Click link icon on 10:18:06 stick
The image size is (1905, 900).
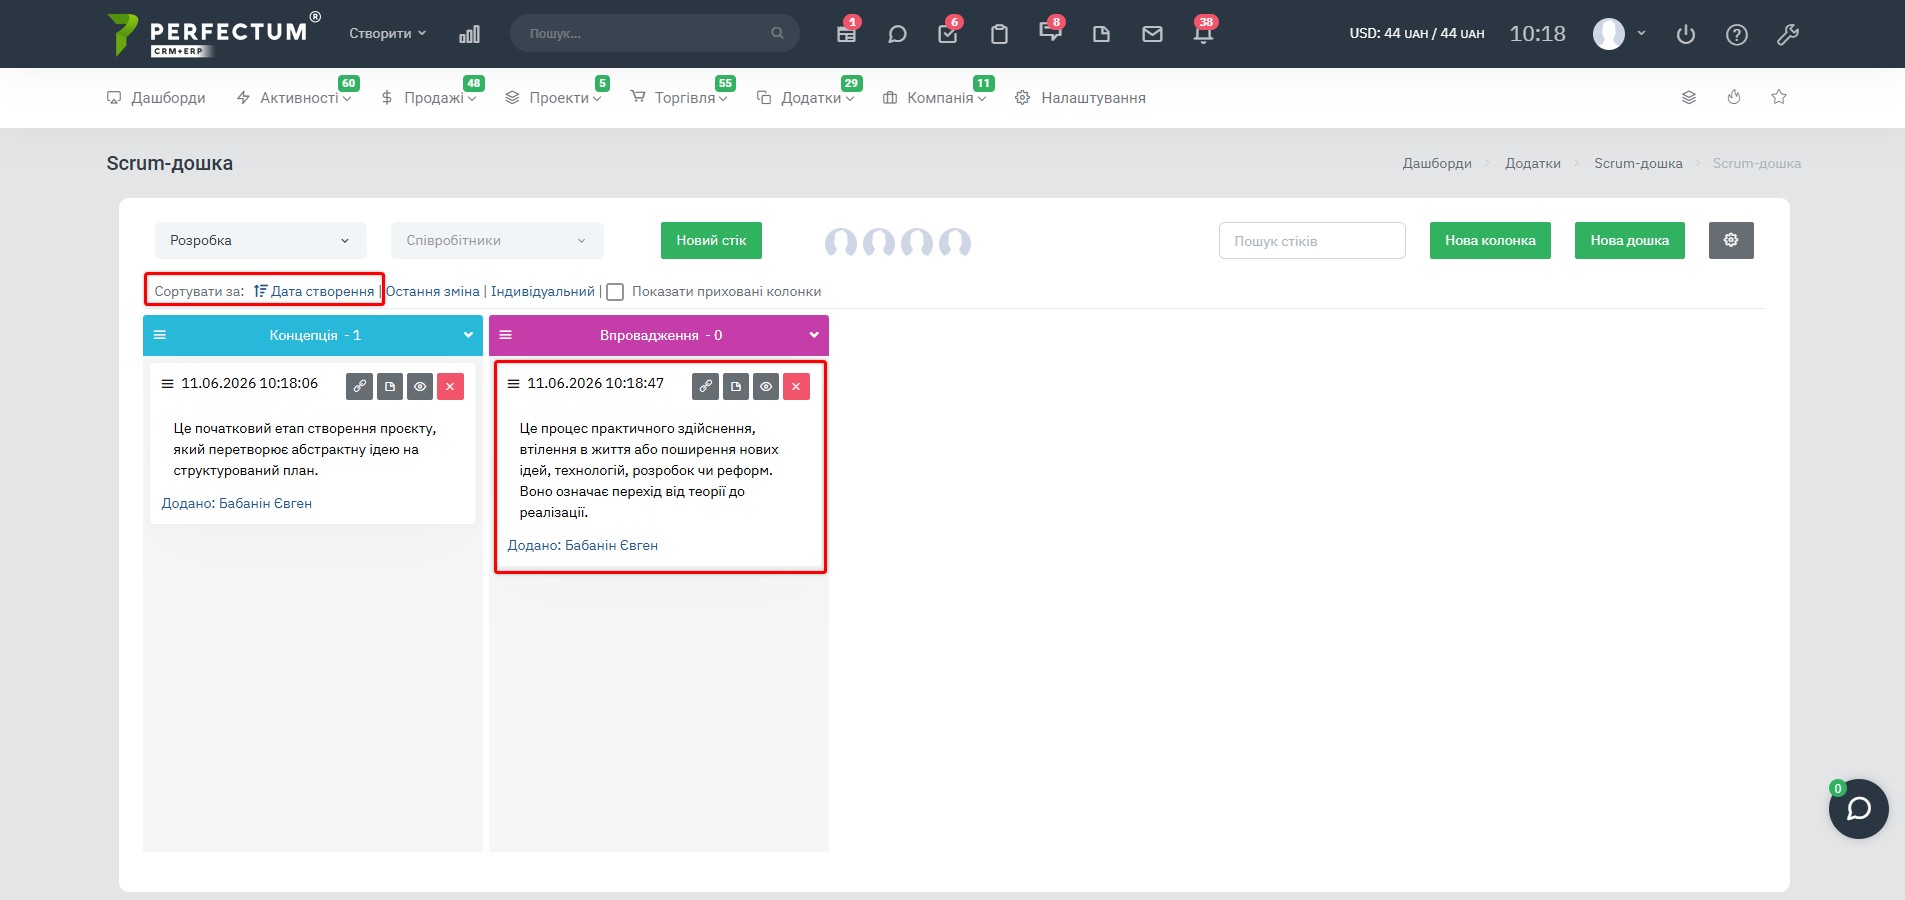pyautogui.click(x=359, y=386)
